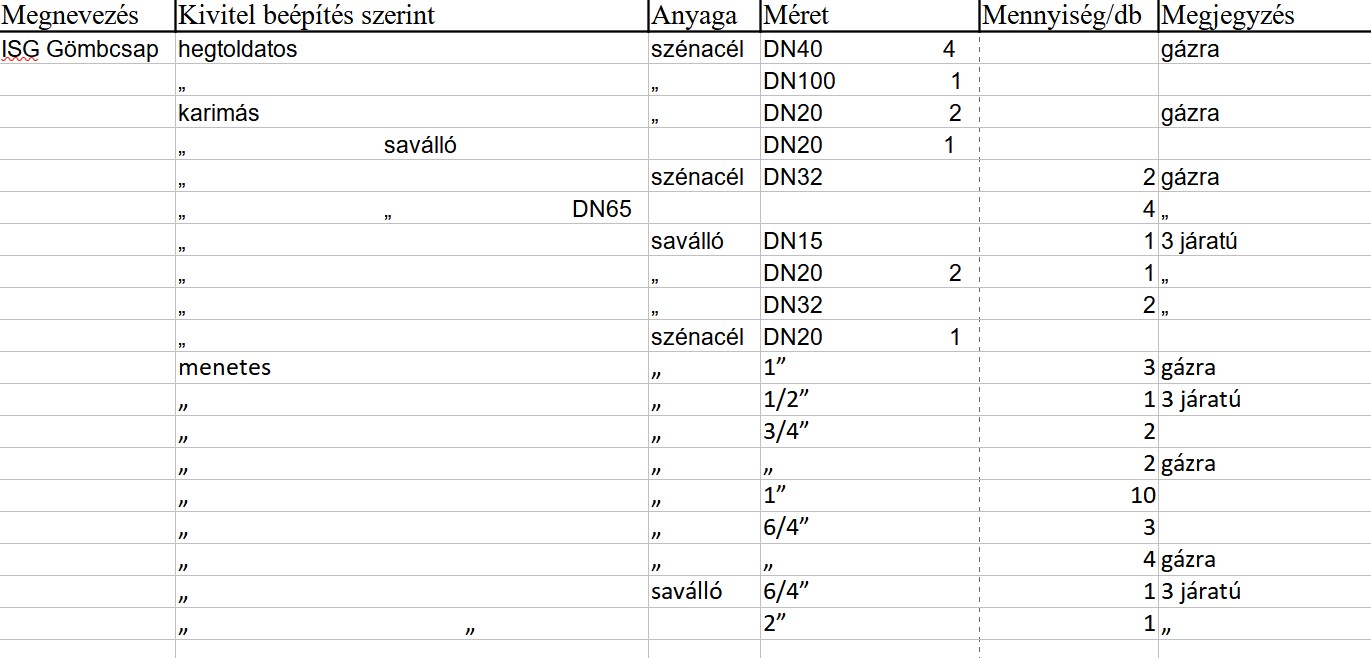The width and height of the screenshot is (1371, 658).
Task: Click the 1/2” size cell
Action: click(x=785, y=399)
